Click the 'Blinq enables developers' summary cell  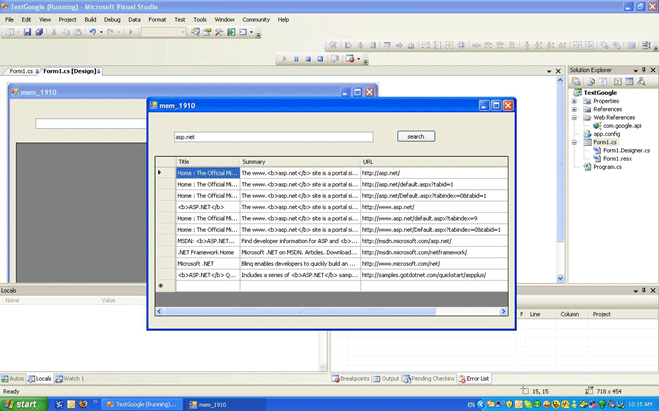pos(300,263)
